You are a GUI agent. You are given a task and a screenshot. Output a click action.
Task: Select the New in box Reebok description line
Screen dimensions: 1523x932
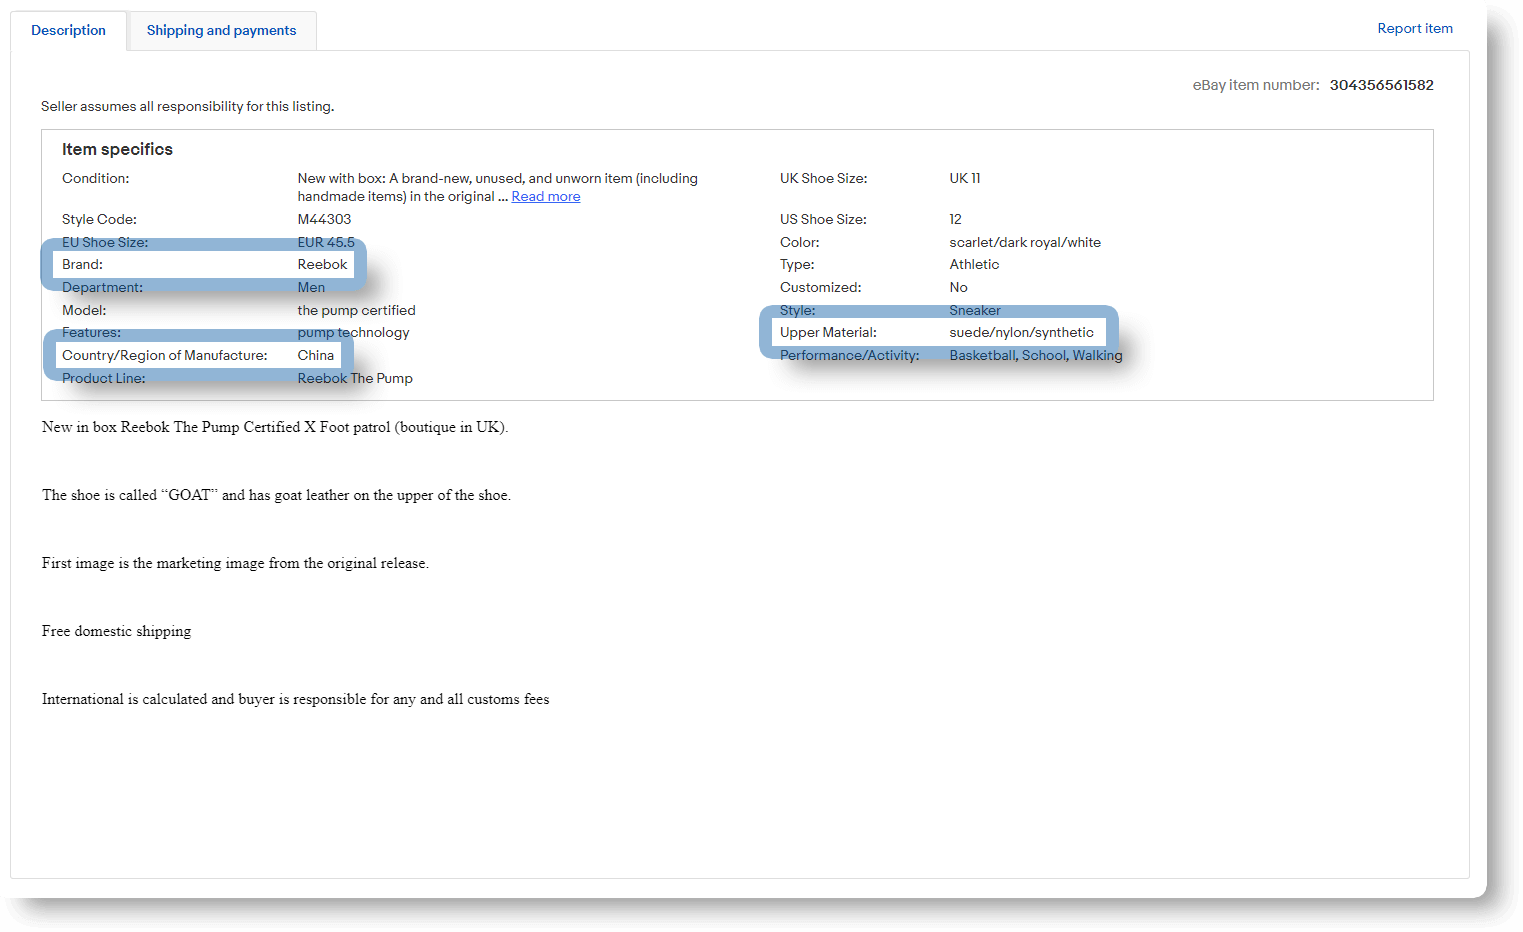pyautogui.click(x=275, y=427)
